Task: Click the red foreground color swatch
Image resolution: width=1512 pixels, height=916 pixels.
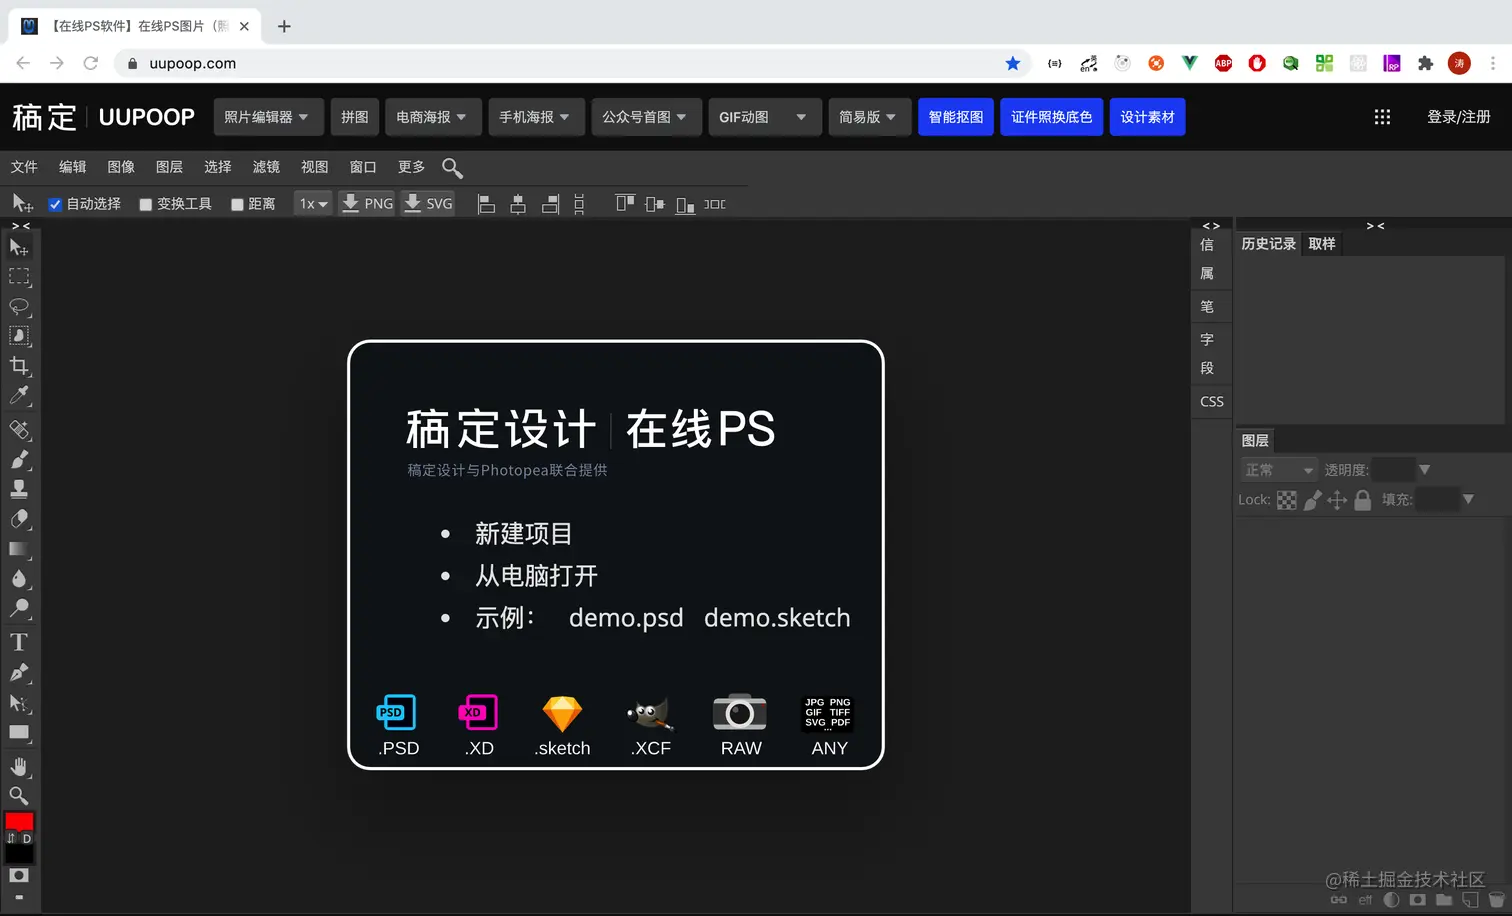Action: (19, 821)
